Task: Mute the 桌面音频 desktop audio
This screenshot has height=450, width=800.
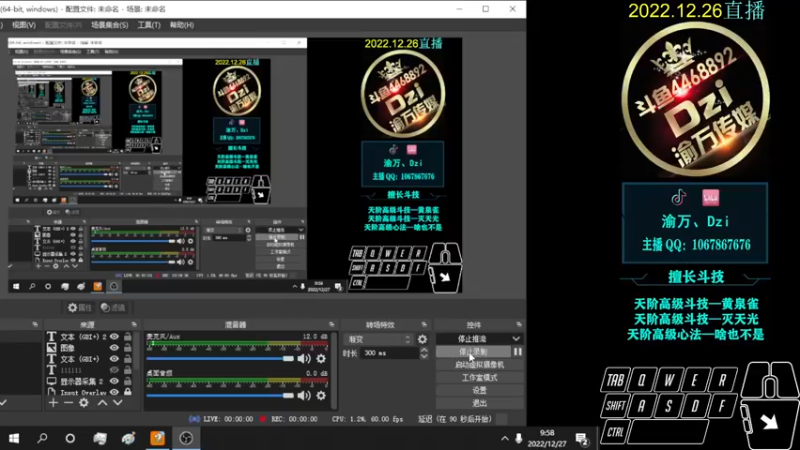Action: point(304,395)
